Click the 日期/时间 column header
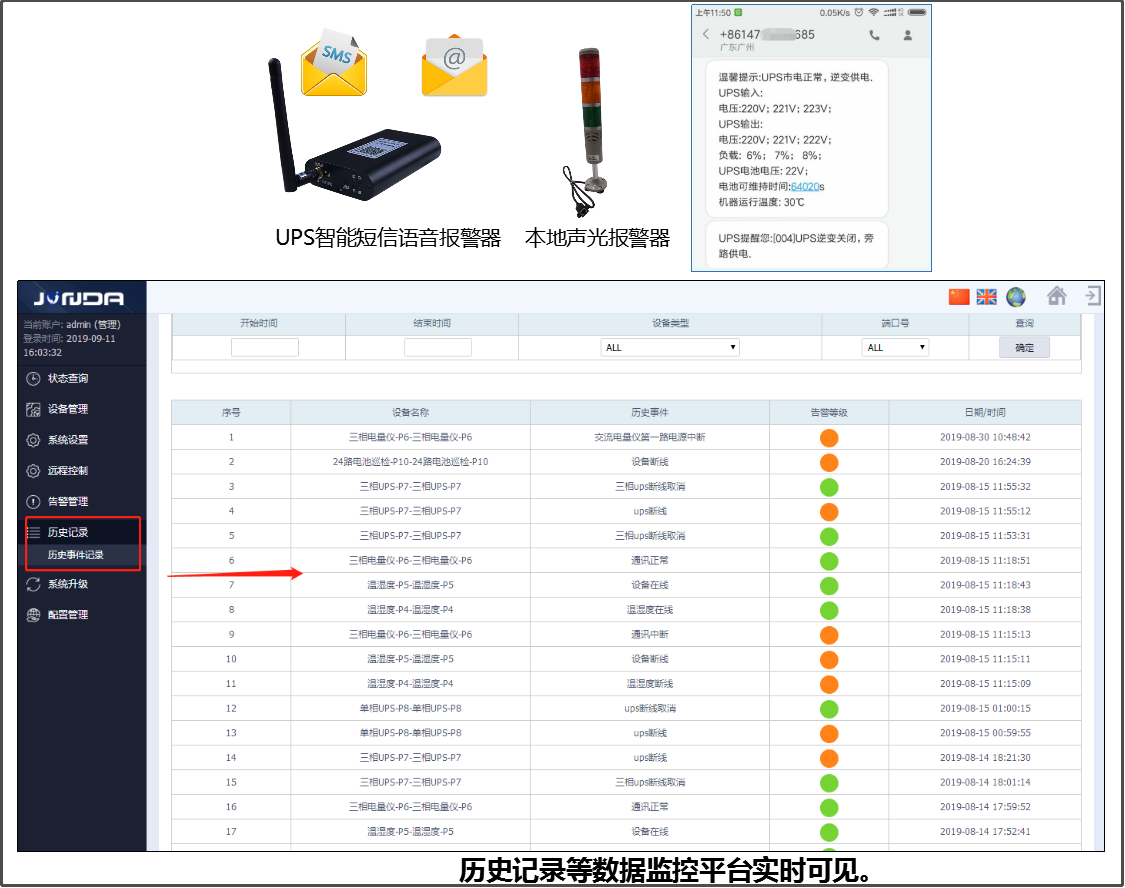1125x888 pixels. click(985, 412)
